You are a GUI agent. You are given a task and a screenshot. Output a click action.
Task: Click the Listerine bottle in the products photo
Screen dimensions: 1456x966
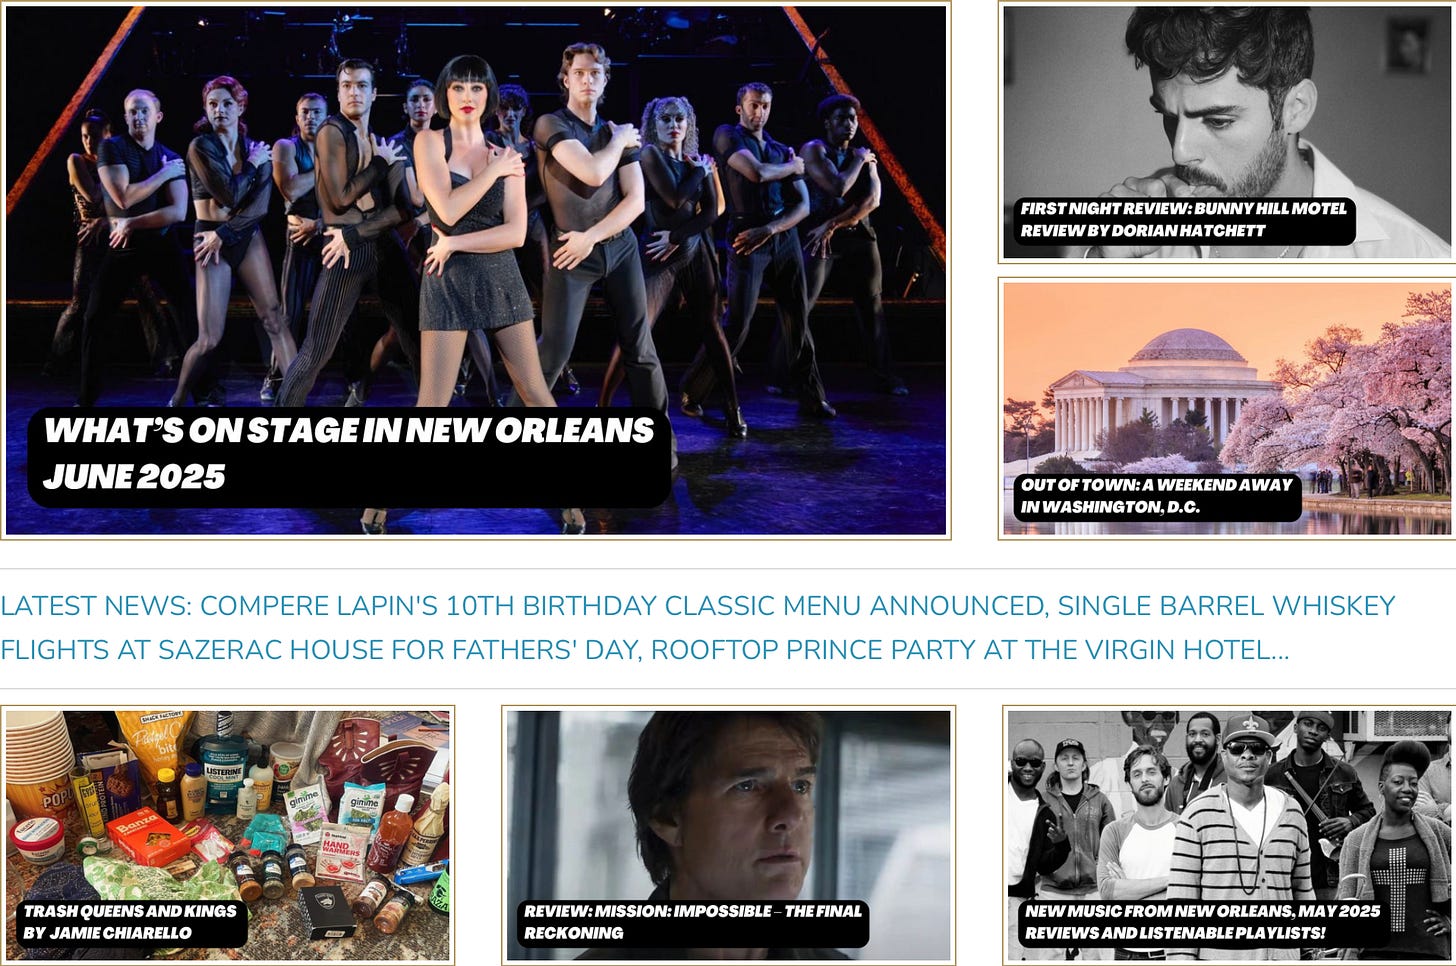click(222, 771)
